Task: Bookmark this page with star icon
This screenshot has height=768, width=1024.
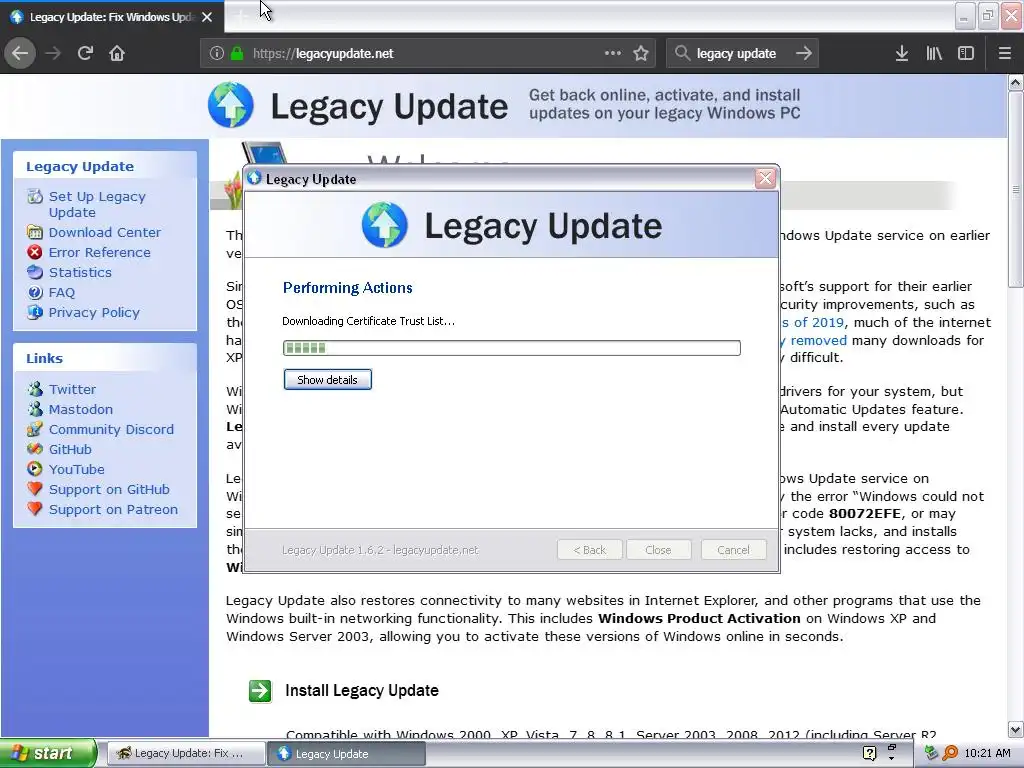Action: coord(641,54)
